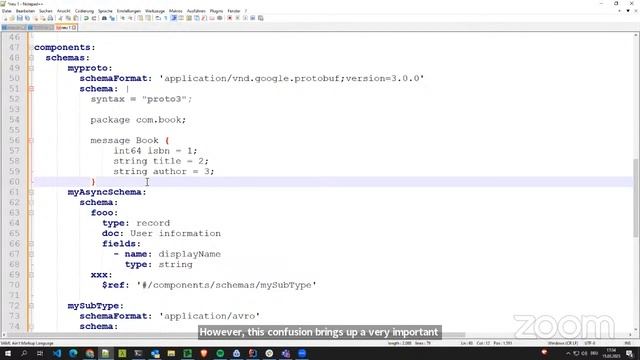Click 'application/avro' value on line 73

click(x=209, y=316)
